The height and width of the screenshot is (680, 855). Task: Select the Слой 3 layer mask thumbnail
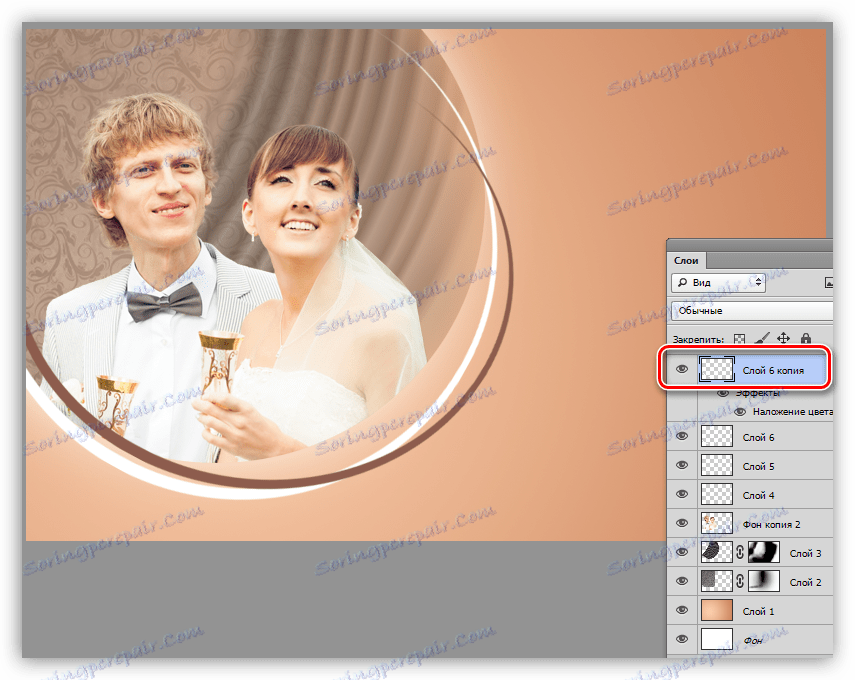point(764,552)
